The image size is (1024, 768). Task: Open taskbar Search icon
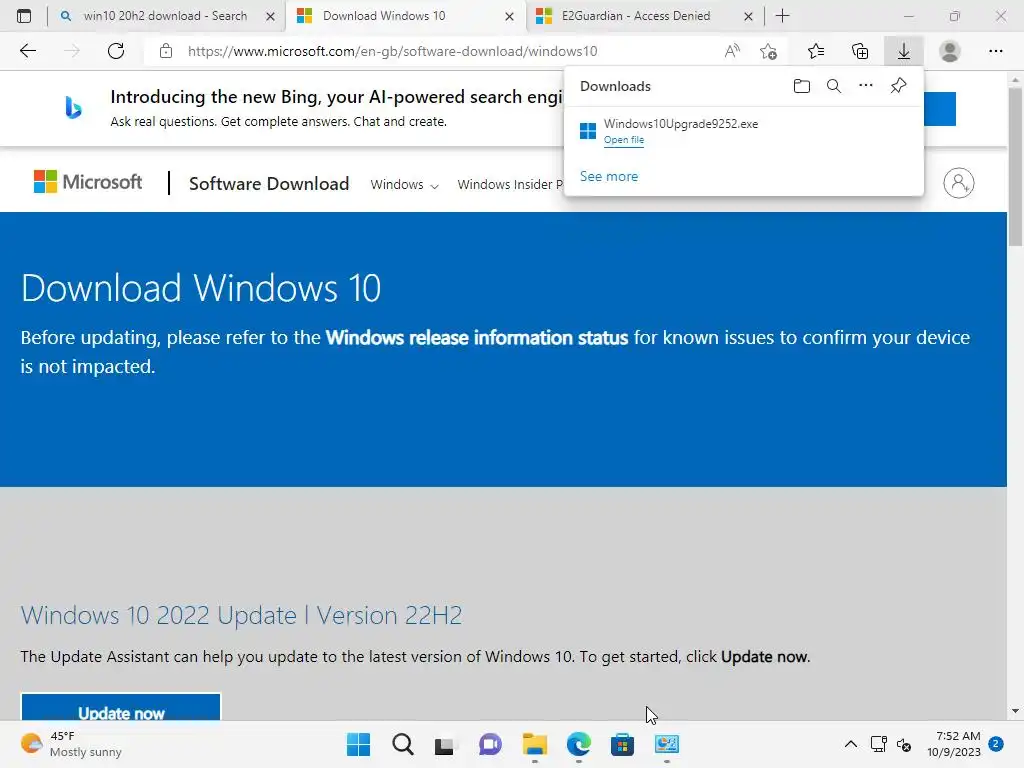click(403, 744)
